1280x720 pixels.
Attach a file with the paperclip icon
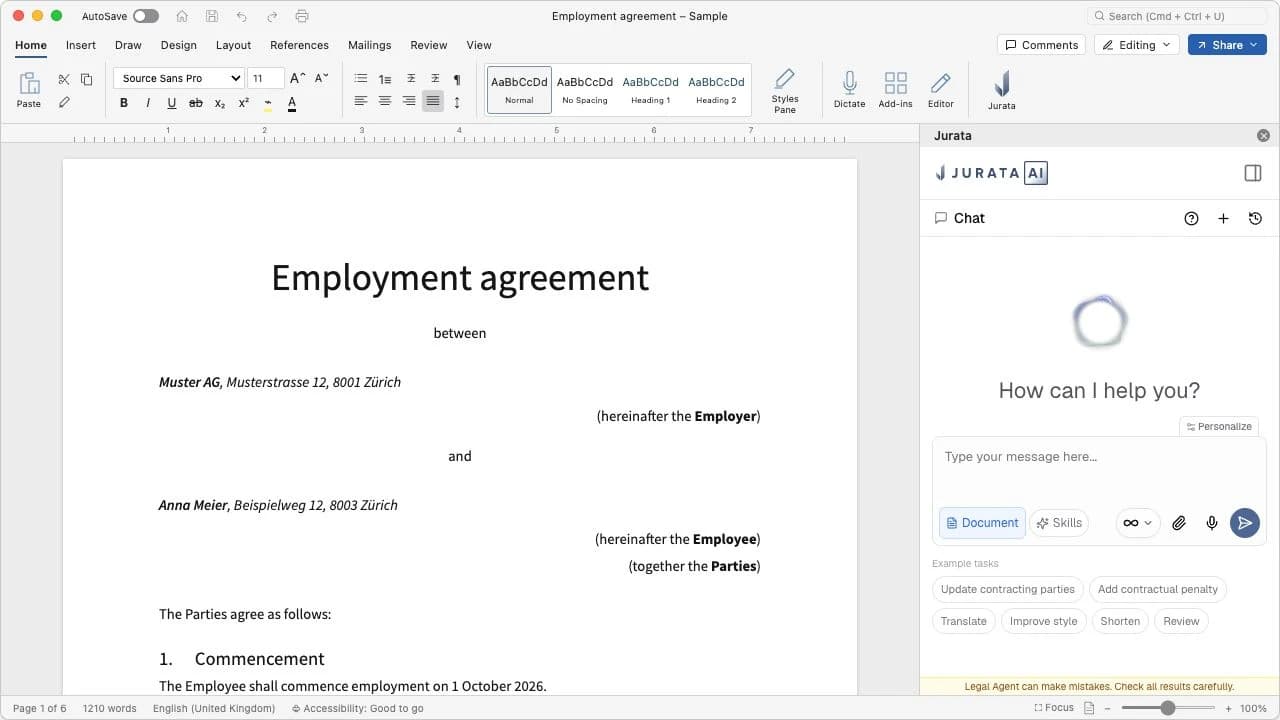[1179, 523]
